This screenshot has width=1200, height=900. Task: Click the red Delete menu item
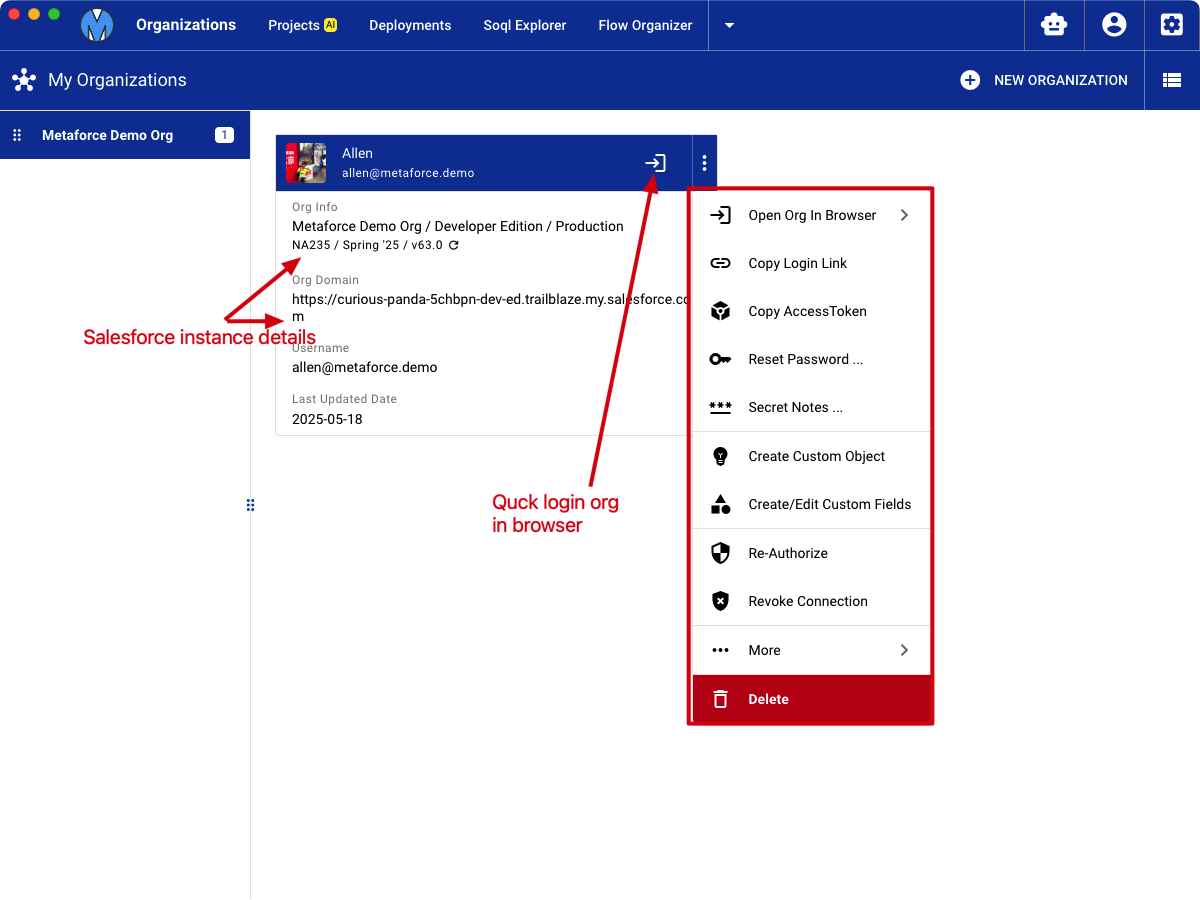pos(812,699)
